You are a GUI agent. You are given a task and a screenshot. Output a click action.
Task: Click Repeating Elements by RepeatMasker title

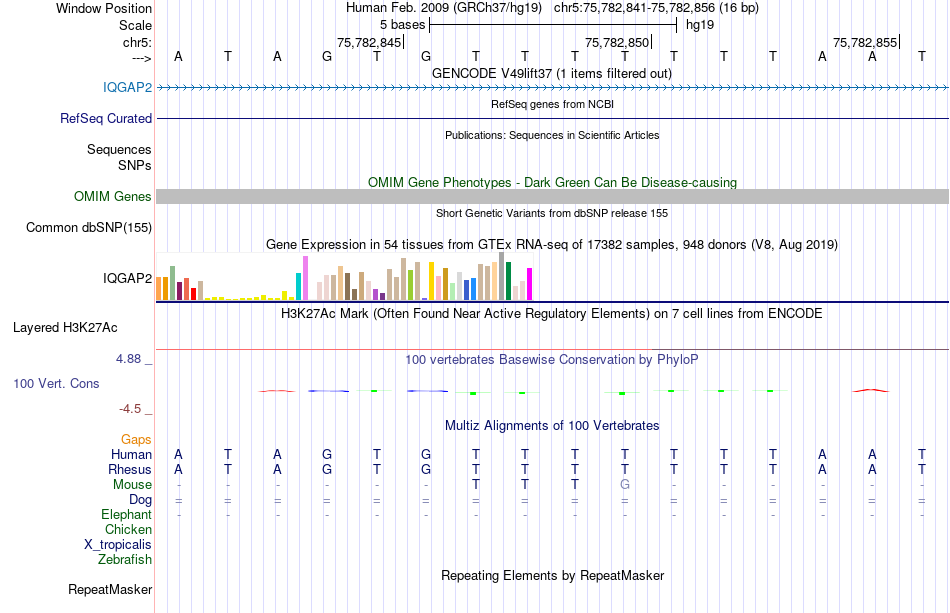(553, 575)
